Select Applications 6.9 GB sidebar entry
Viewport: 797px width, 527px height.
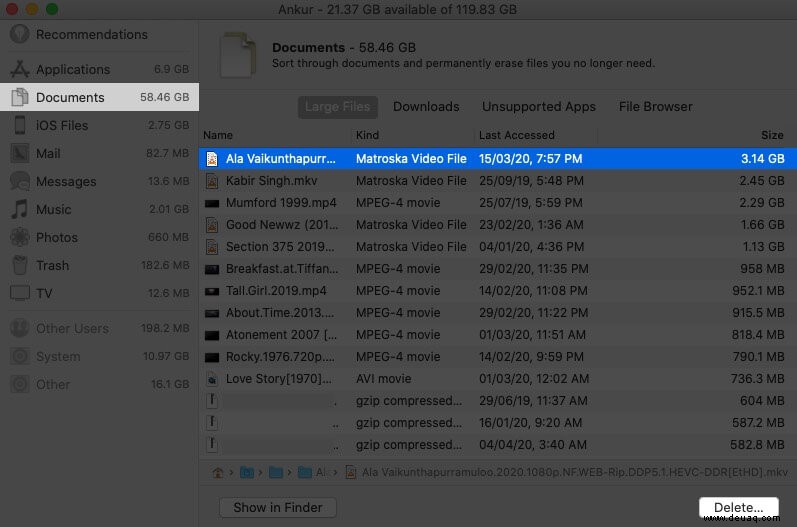pyautogui.click(x=100, y=69)
